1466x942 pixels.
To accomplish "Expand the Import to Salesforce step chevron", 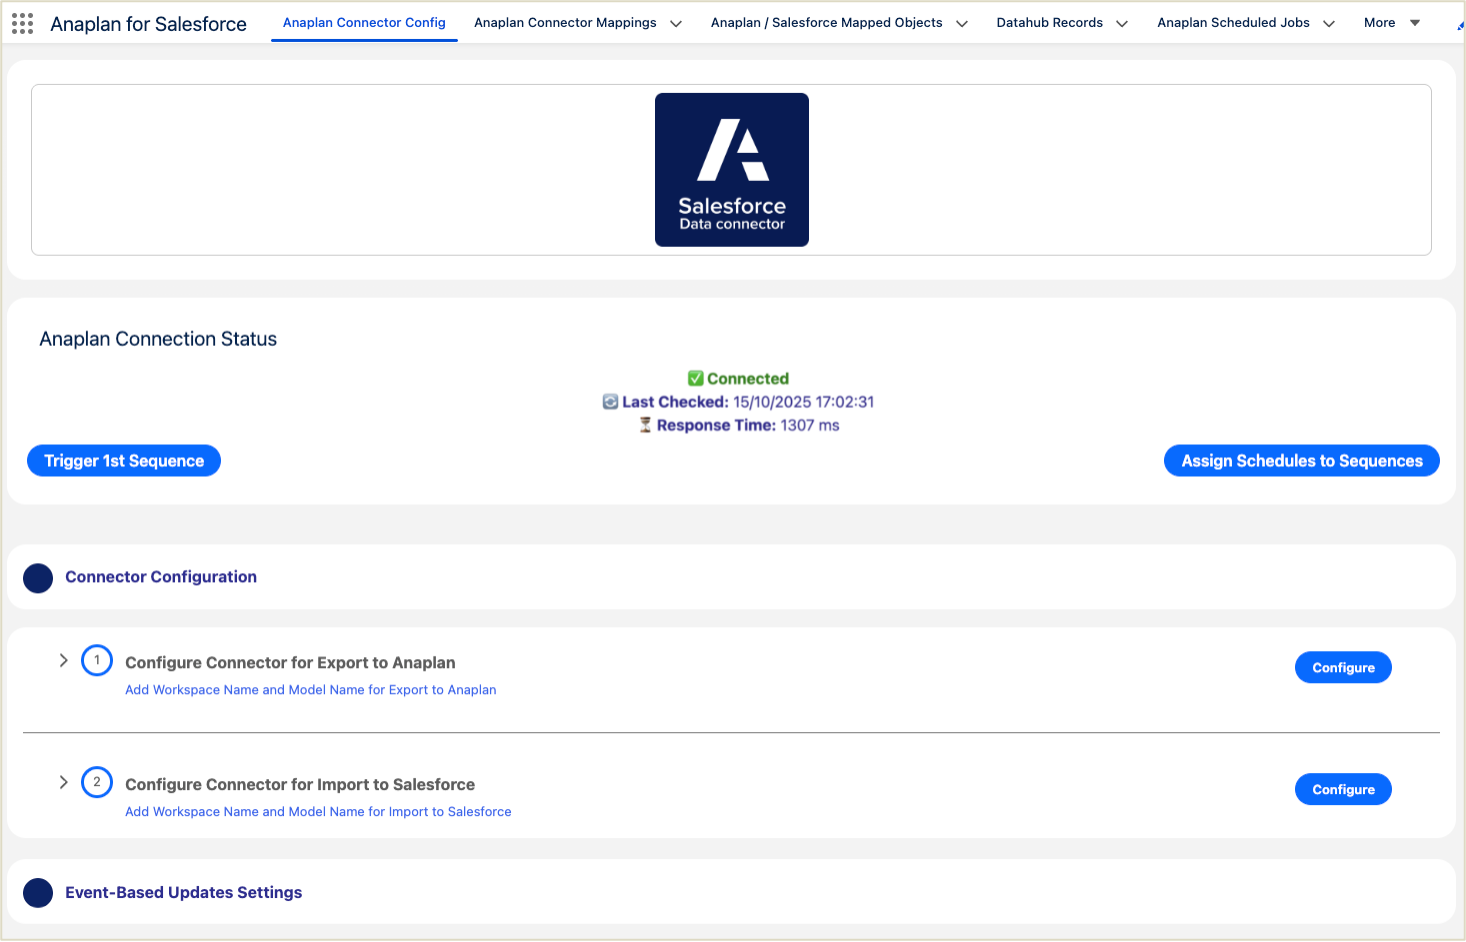I will 63,782.
